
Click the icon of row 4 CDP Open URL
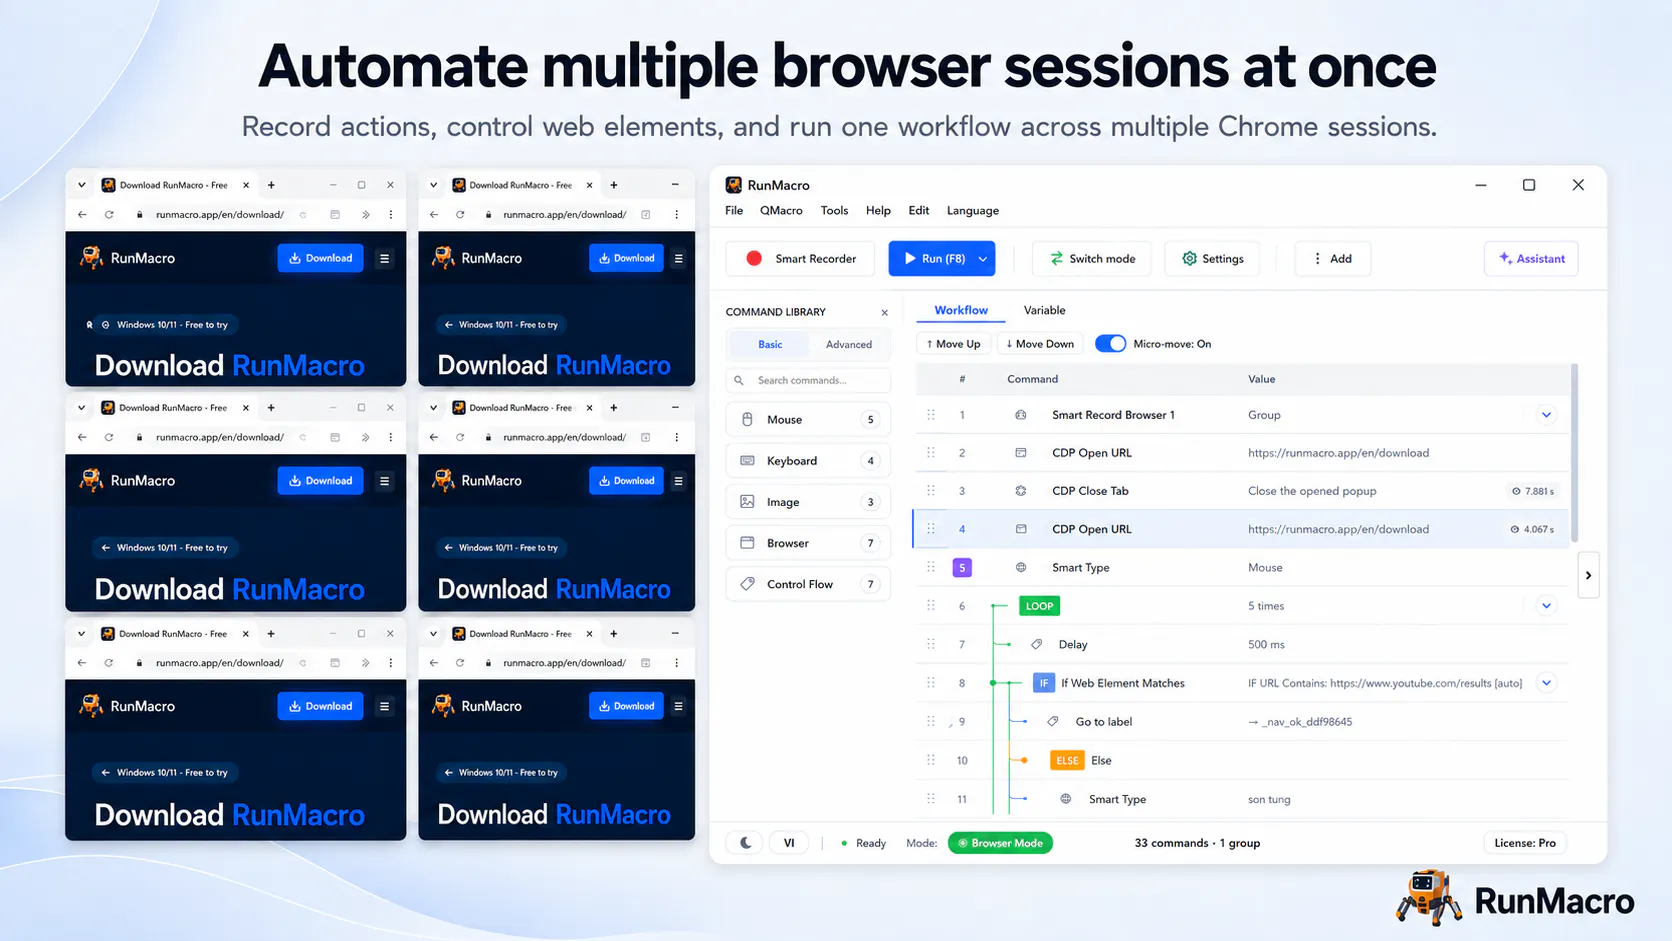pyautogui.click(x=1021, y=529)
